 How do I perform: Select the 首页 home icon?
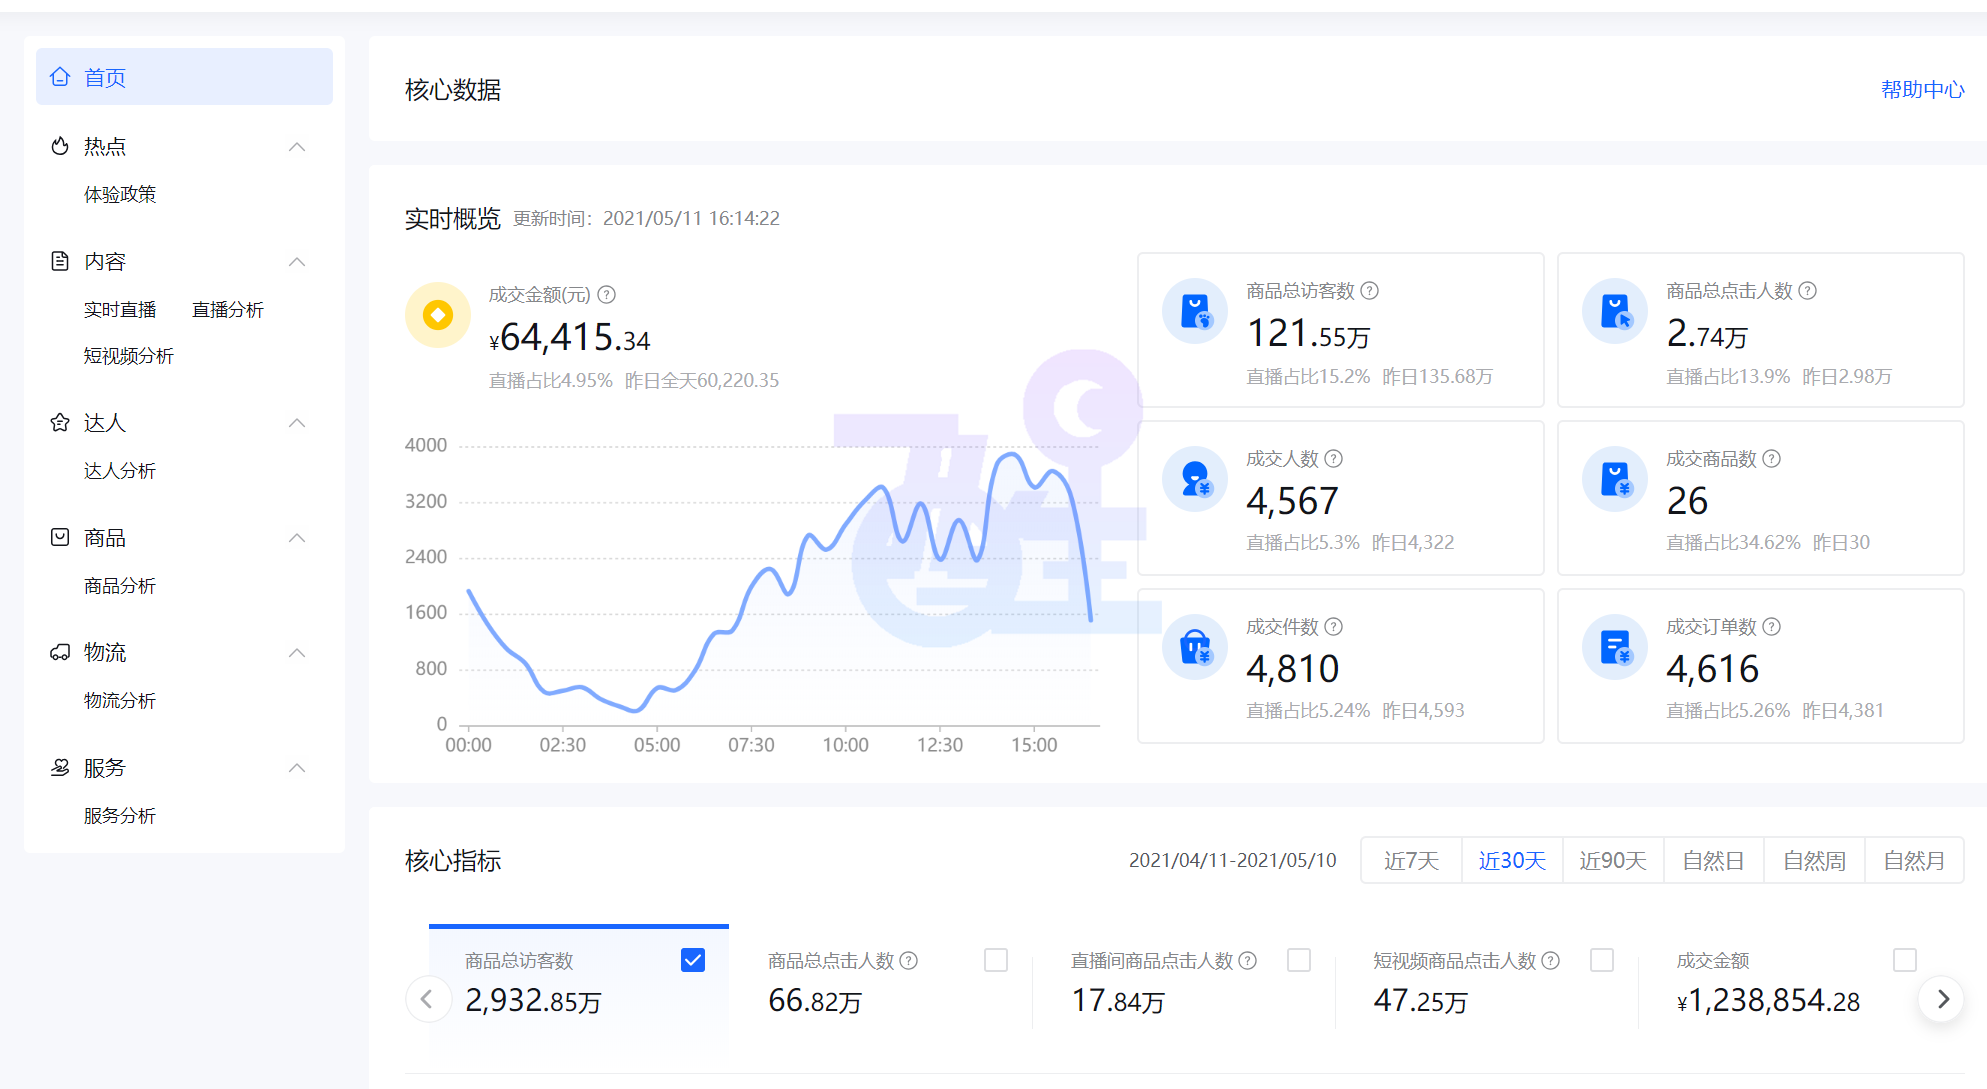60,76
